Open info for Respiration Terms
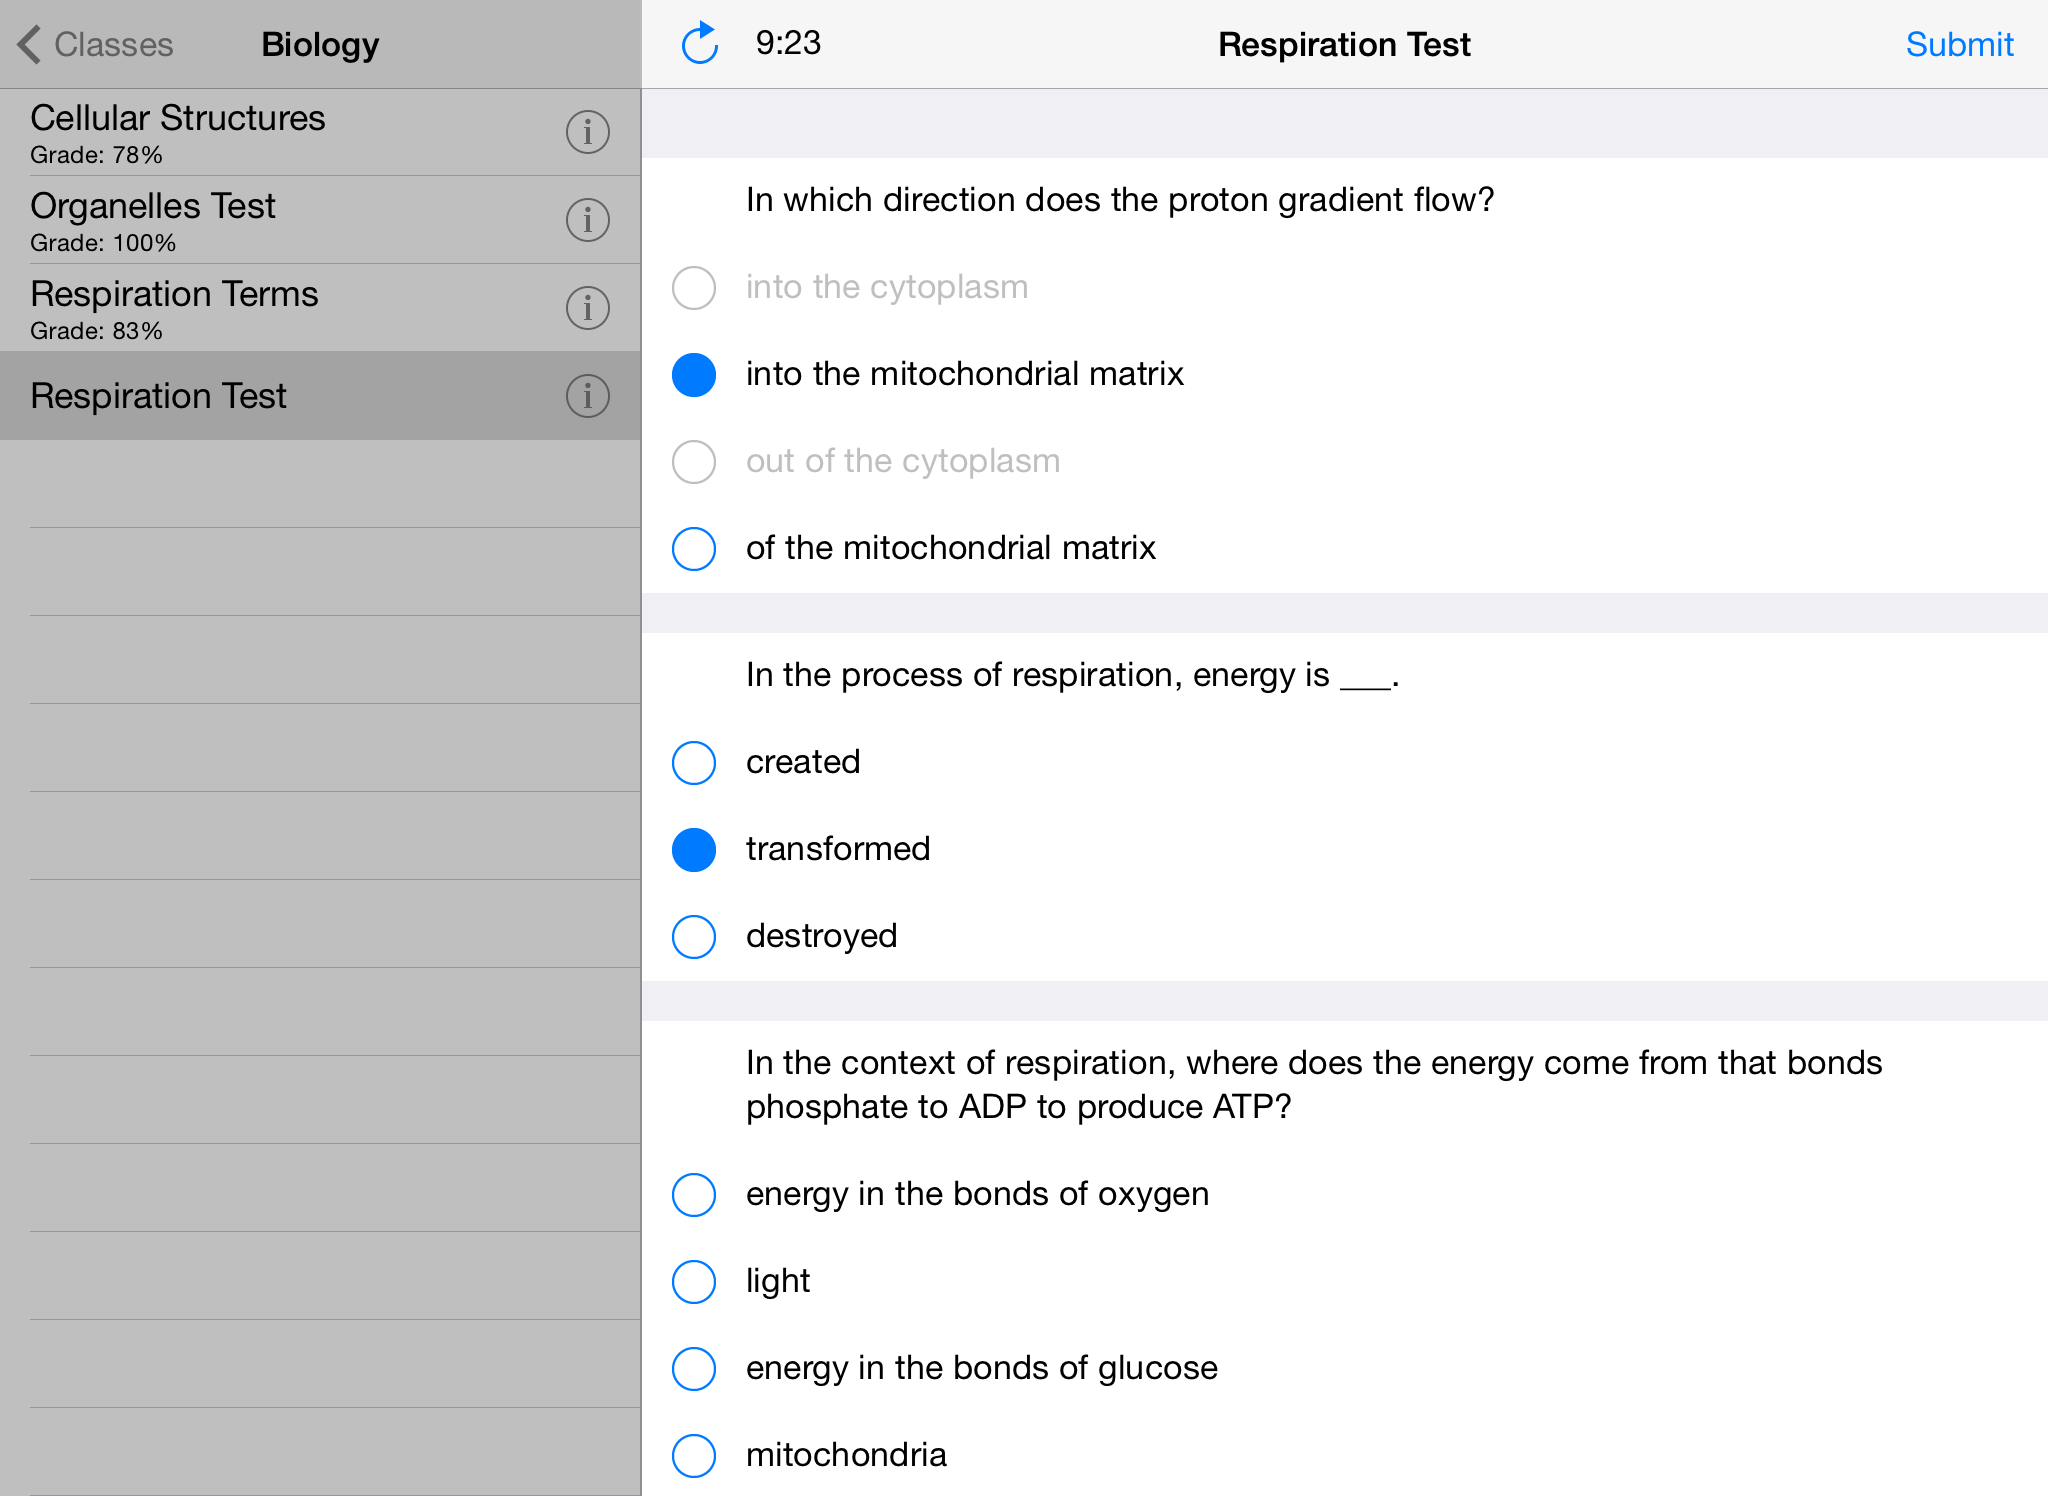Viewport: 2048px width, 1496px height. pos(587,308)
